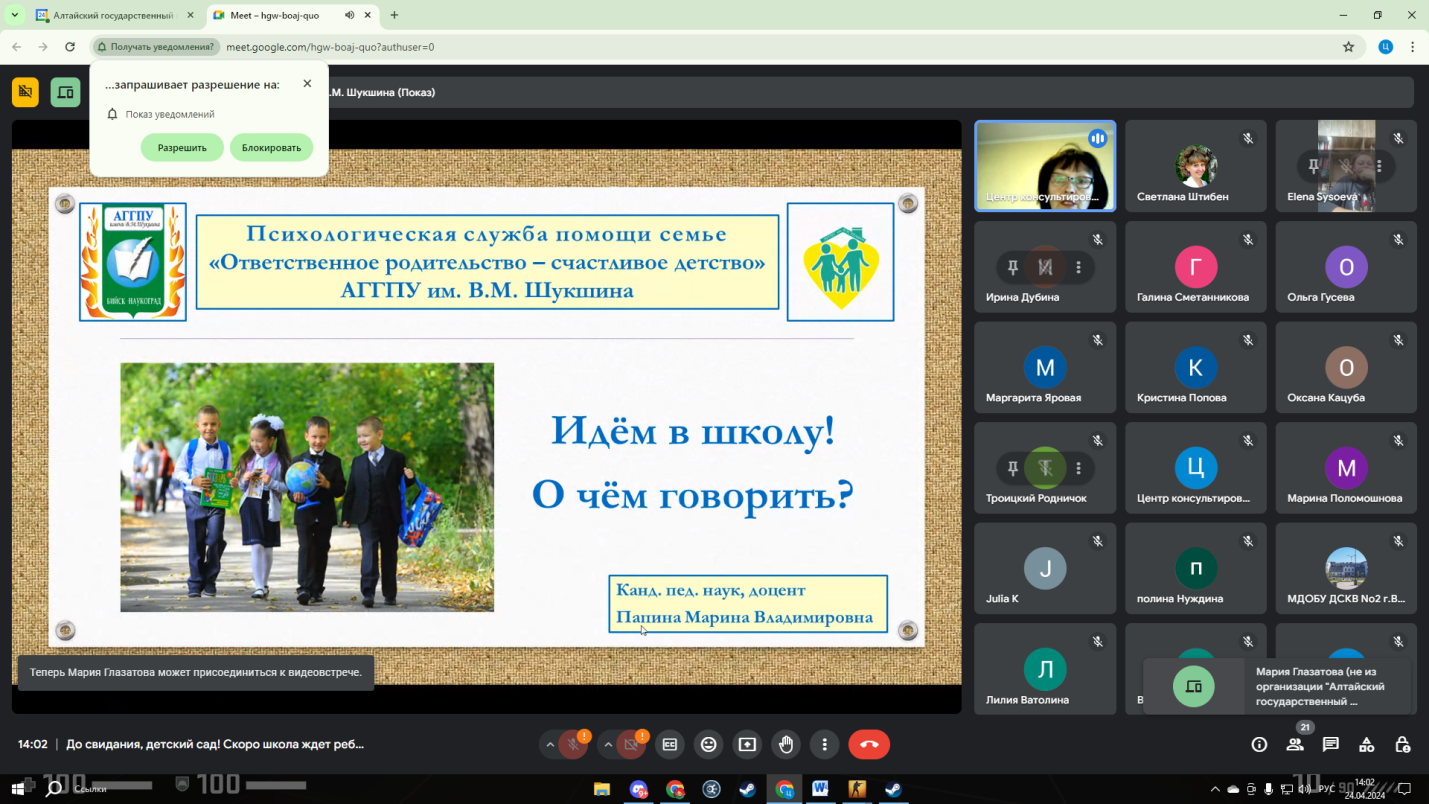The height and width of the screenshot is (804, 1429).
Task: Toggle the camera button in Meet
Action: 631,744
